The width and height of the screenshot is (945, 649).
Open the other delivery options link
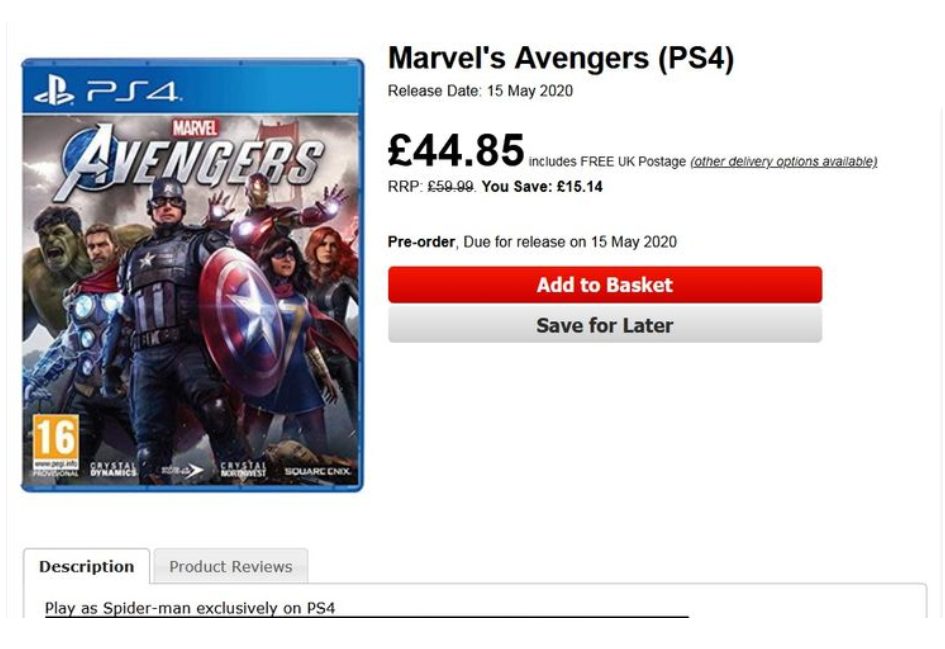[783, 162]
